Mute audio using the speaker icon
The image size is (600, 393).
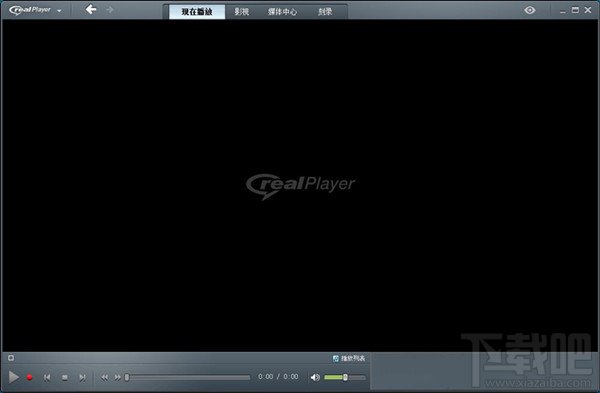315,377
